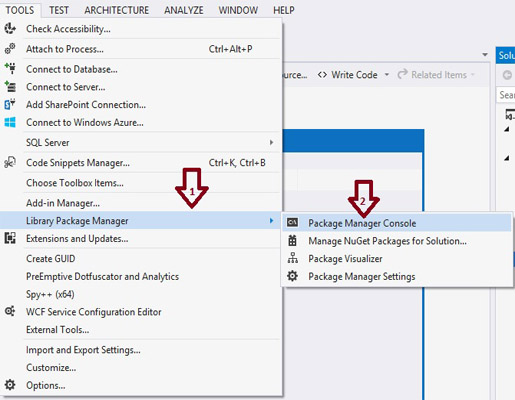Open PreEmptive Dotfuscator and Analytics
This screenshot has width=515, height=400.
pyautogui.click(x=141, y=276)
